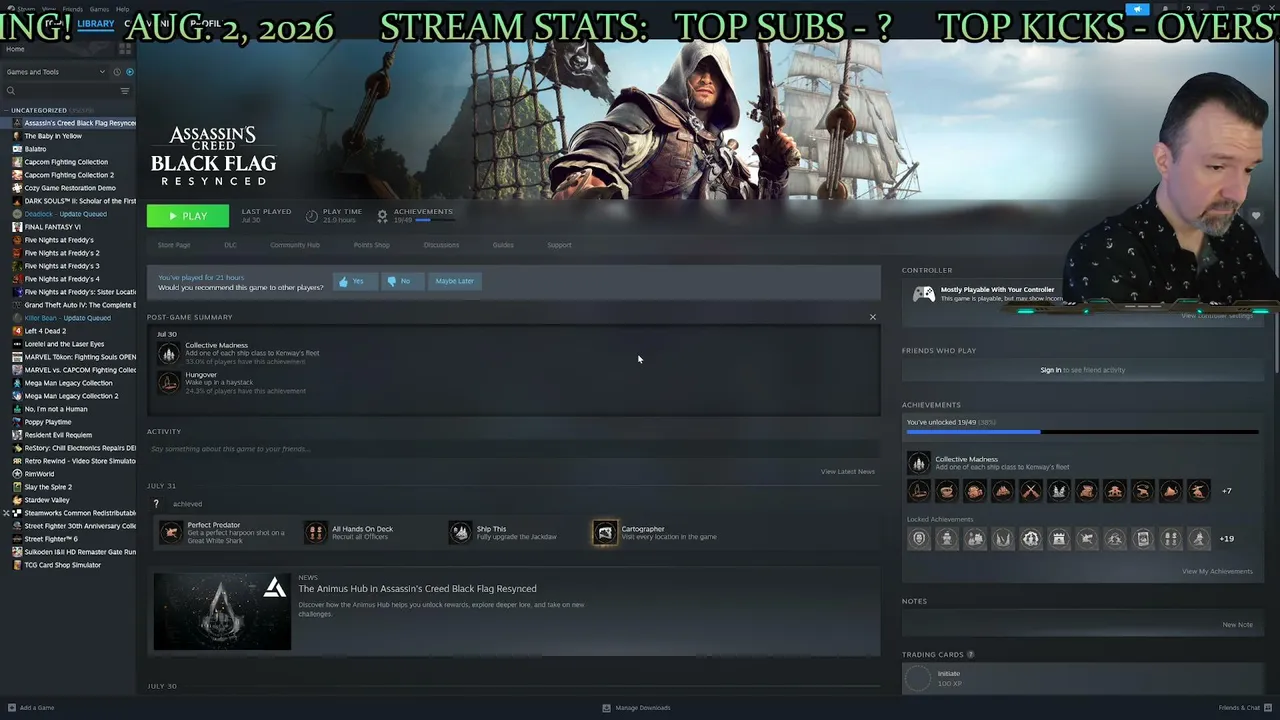1280x720 pixels.
Task: Open the Games menu
Action: 100,9
